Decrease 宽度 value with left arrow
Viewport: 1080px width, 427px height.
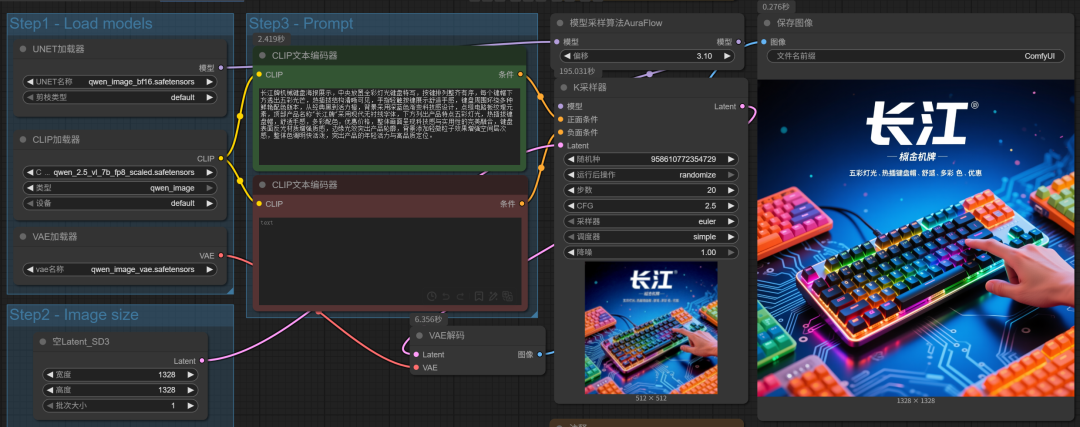(x=49, y=375)
